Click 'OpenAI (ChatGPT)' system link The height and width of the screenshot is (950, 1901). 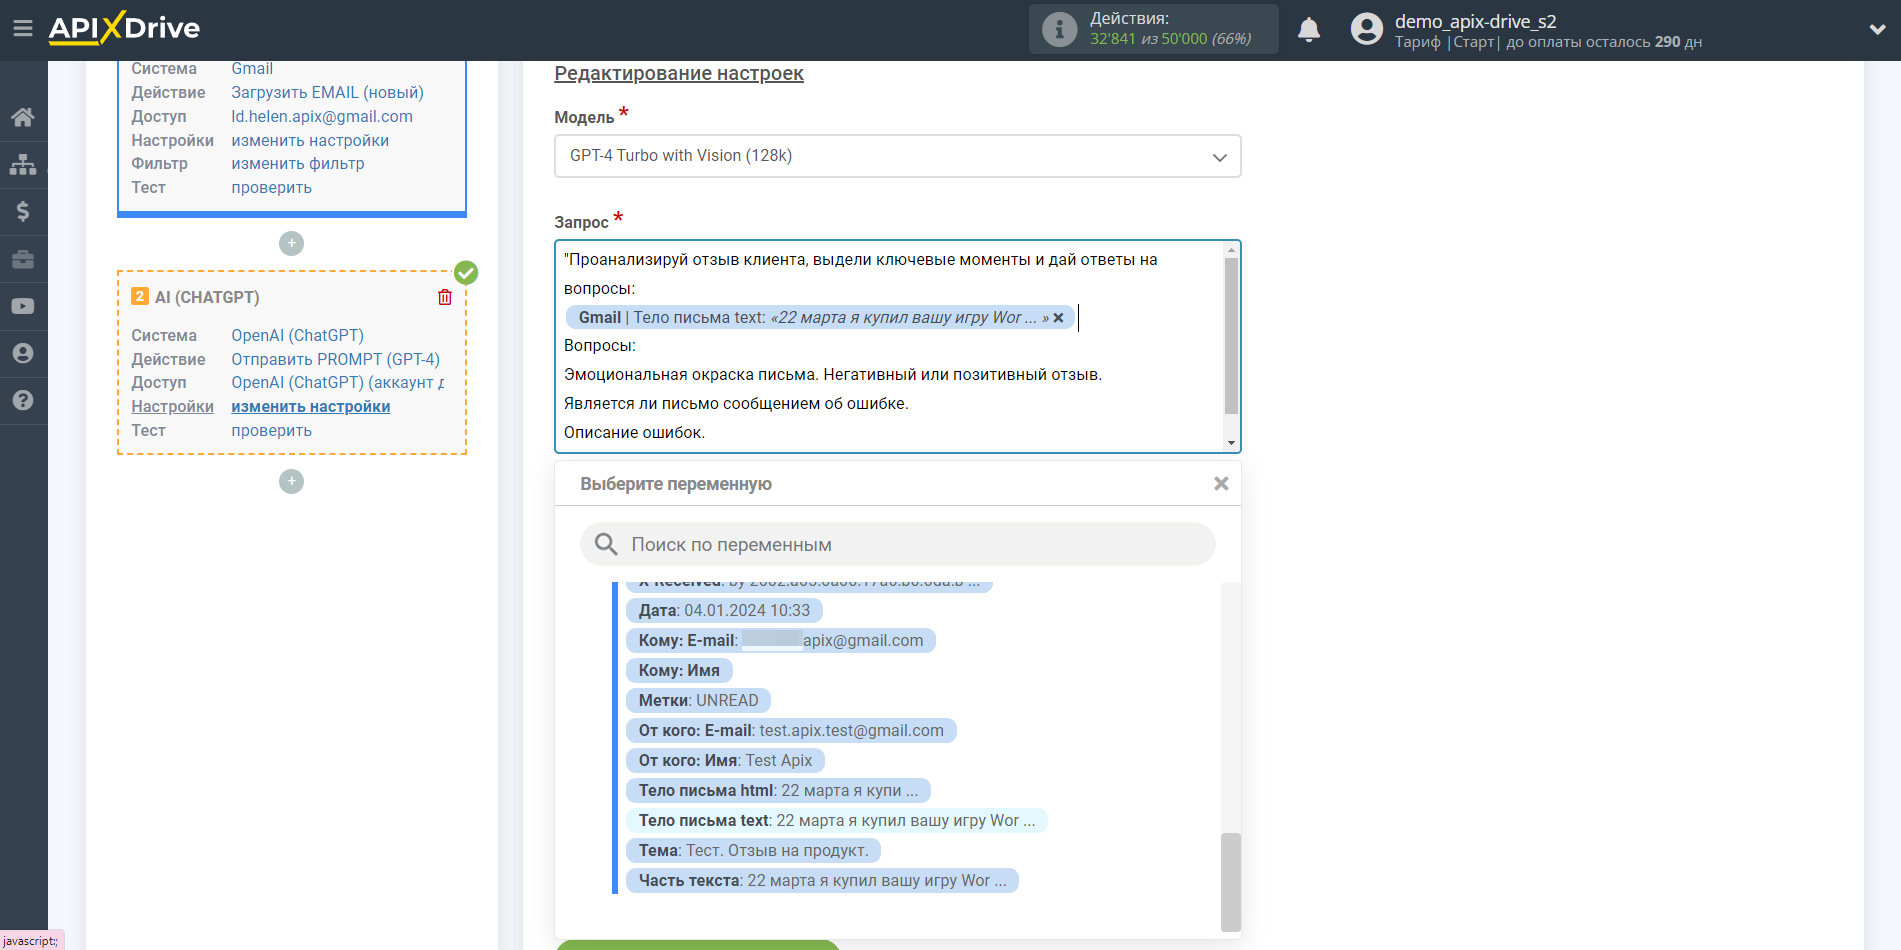pyautogui.click(x=298, y=336)
